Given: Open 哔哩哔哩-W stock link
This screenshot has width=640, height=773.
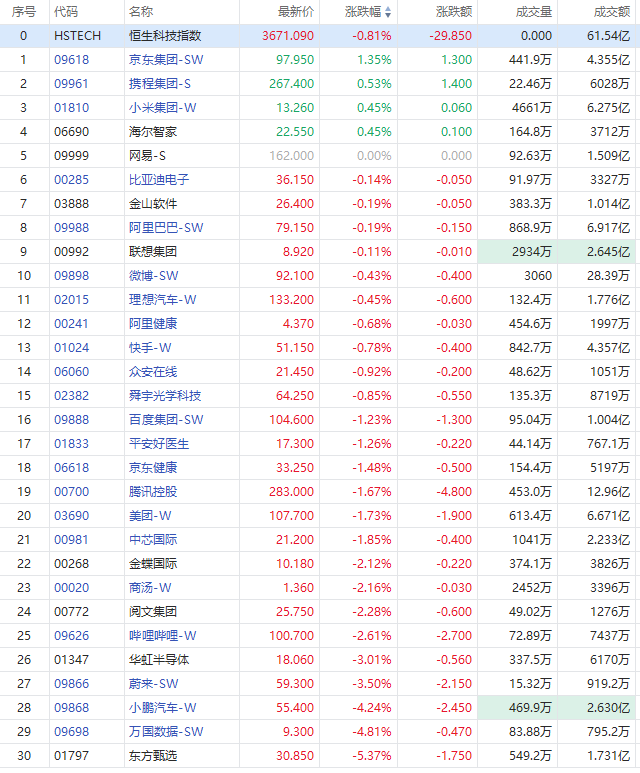Looking at the screenshot, I should coord(163,635).
